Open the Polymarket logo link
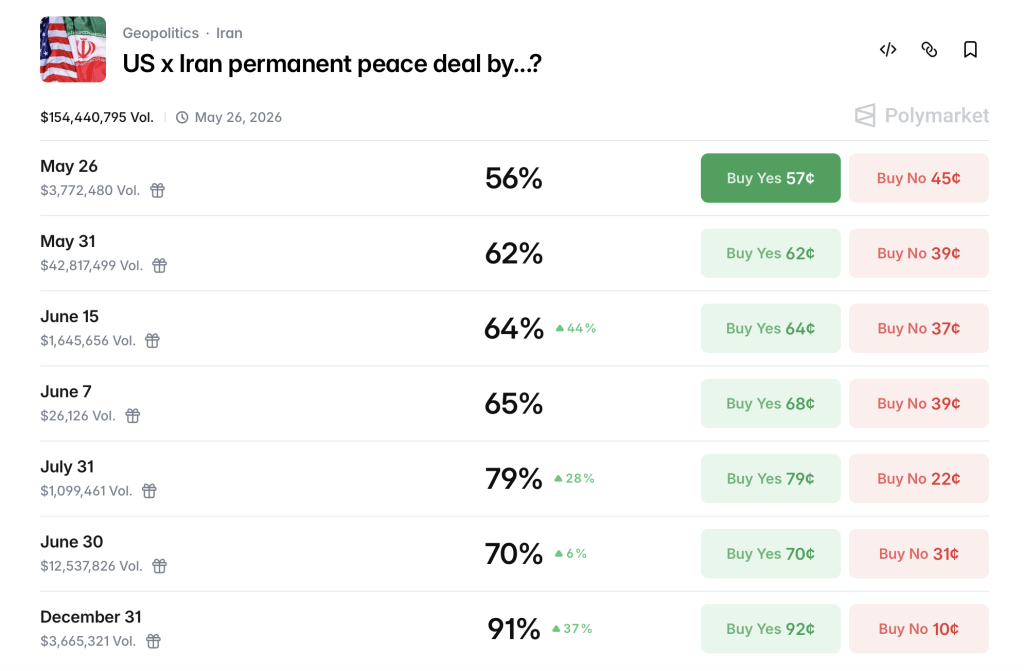This screenshot has width=1024, height=671. point(921,116)
